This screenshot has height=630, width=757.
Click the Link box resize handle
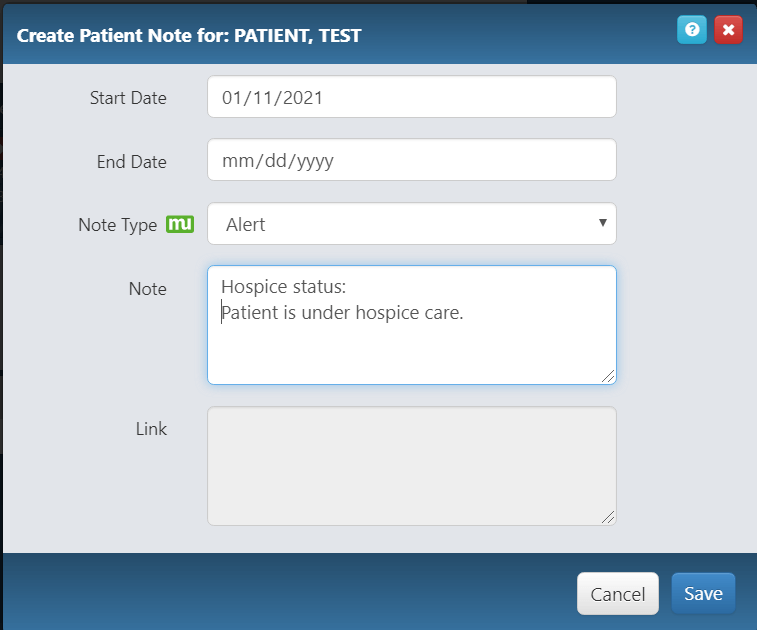(608, 517)
